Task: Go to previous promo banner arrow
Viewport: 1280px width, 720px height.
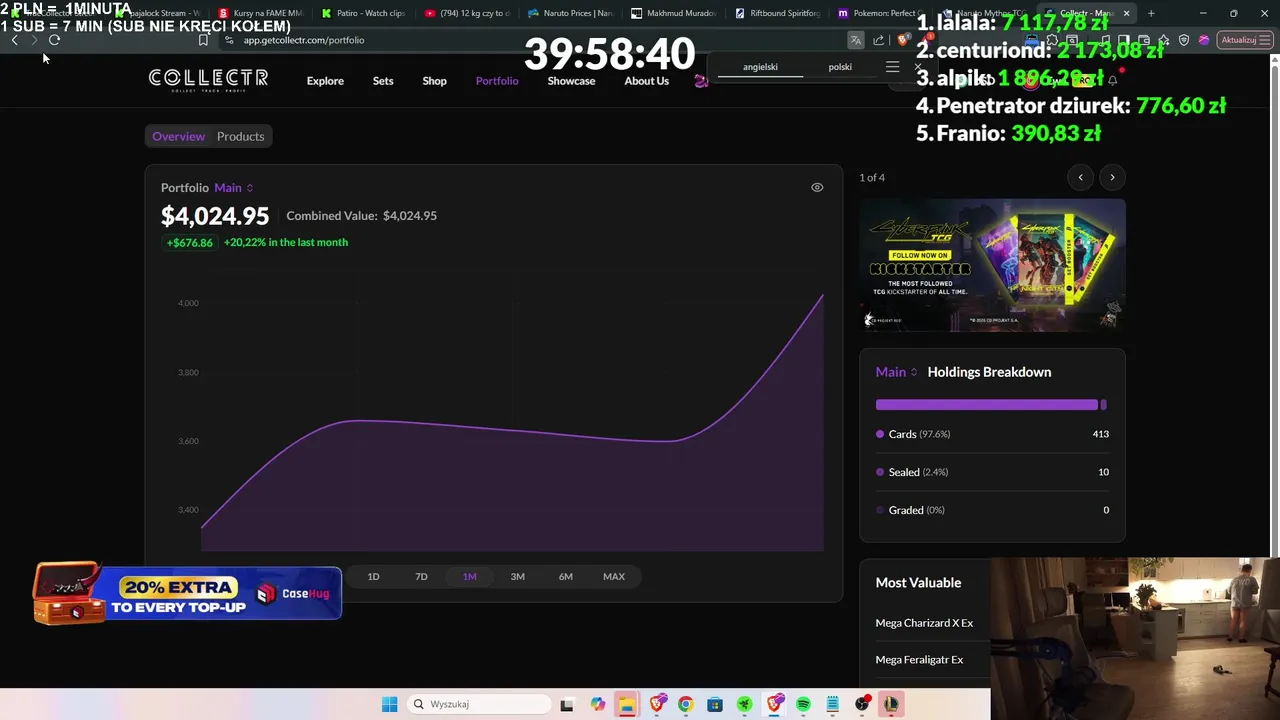Action: 1080,177
